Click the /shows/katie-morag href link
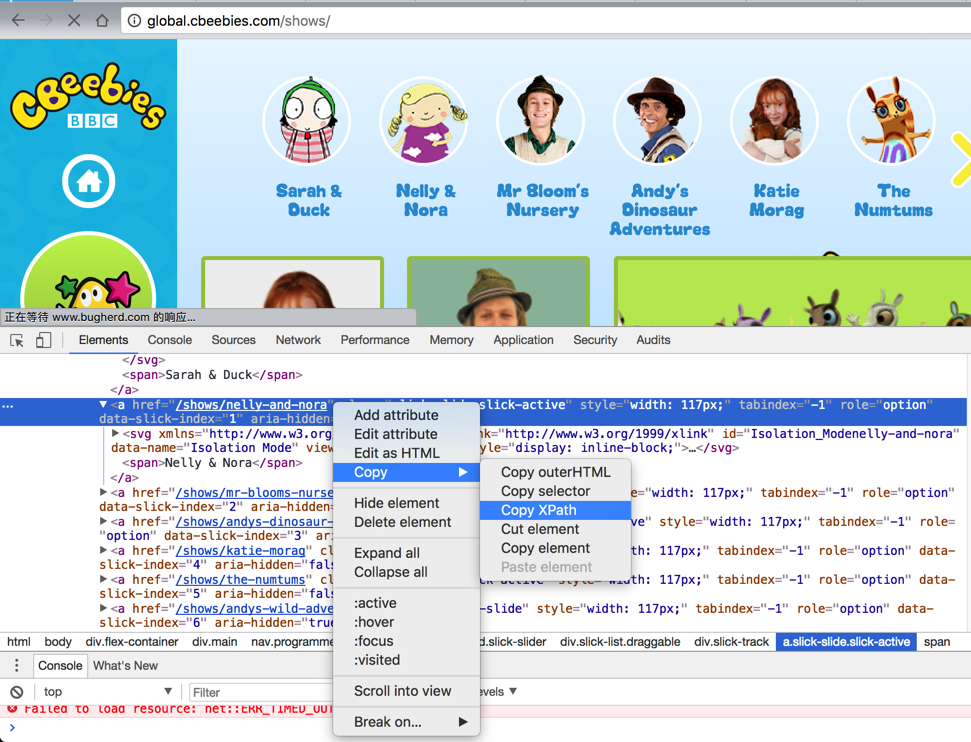The width and height of the screenshot is (971, 742). point(241,551)
